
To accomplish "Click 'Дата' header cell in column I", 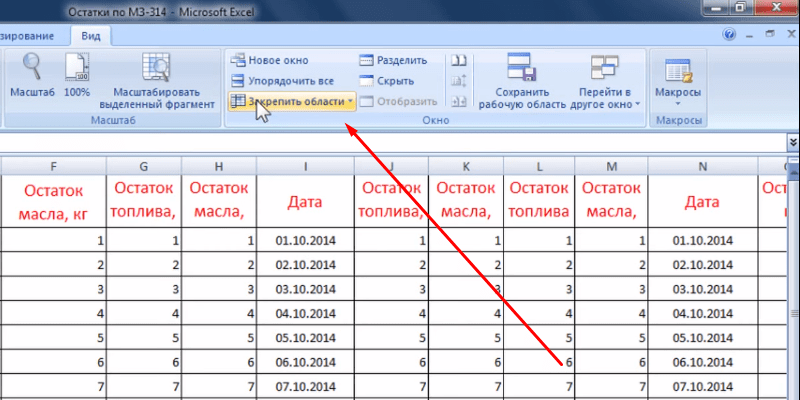I will pyautogui.click(x=305, y=201).
